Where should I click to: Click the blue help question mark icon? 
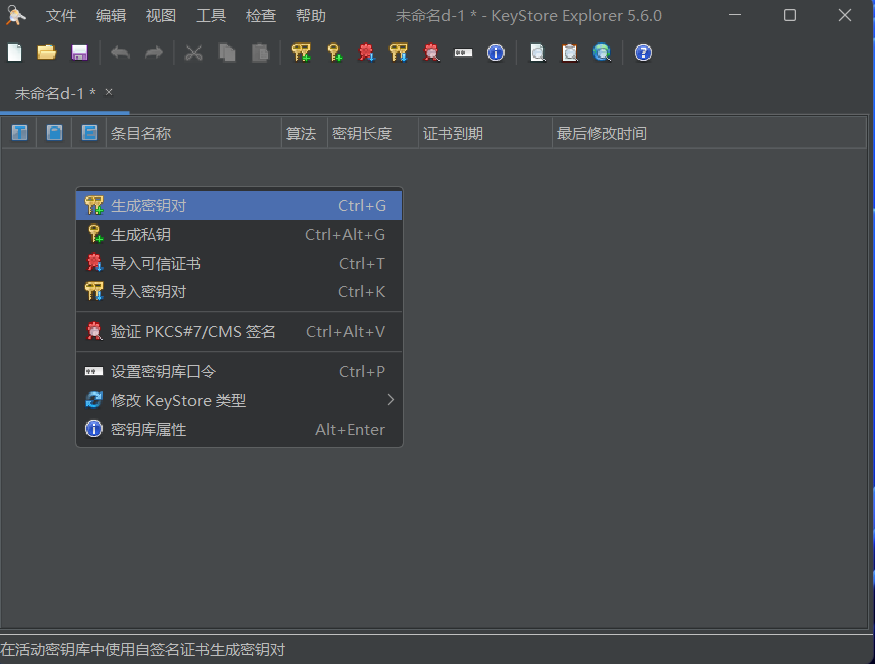(x=643, y=53)
